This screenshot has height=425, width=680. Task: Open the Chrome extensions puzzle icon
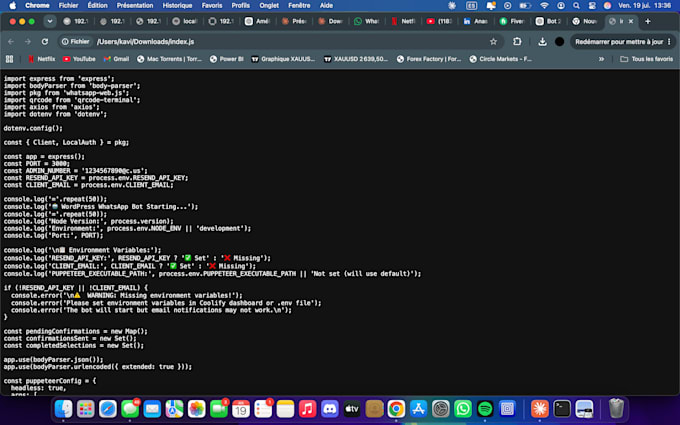tap(517, 42)
